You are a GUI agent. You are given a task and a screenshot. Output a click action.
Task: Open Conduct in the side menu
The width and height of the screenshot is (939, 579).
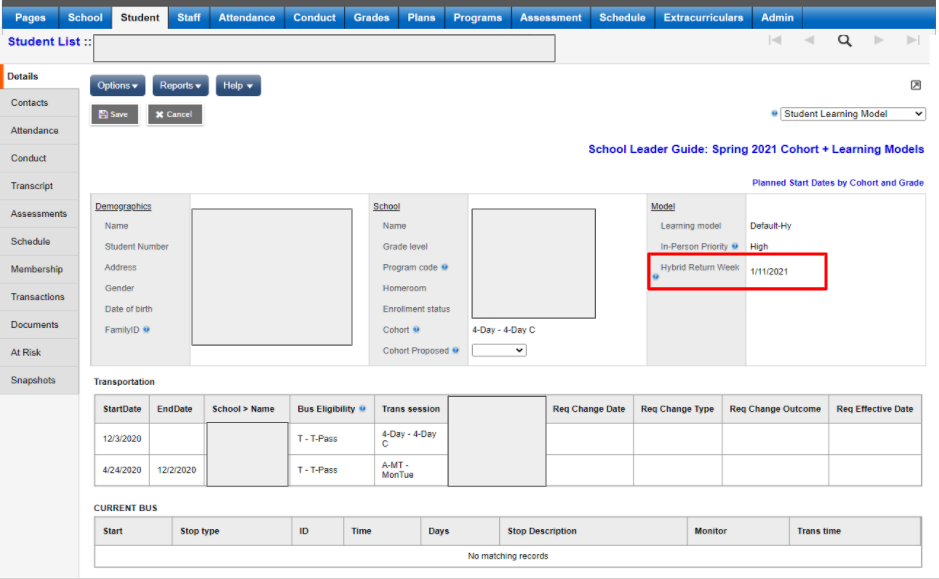click(40, 158)
